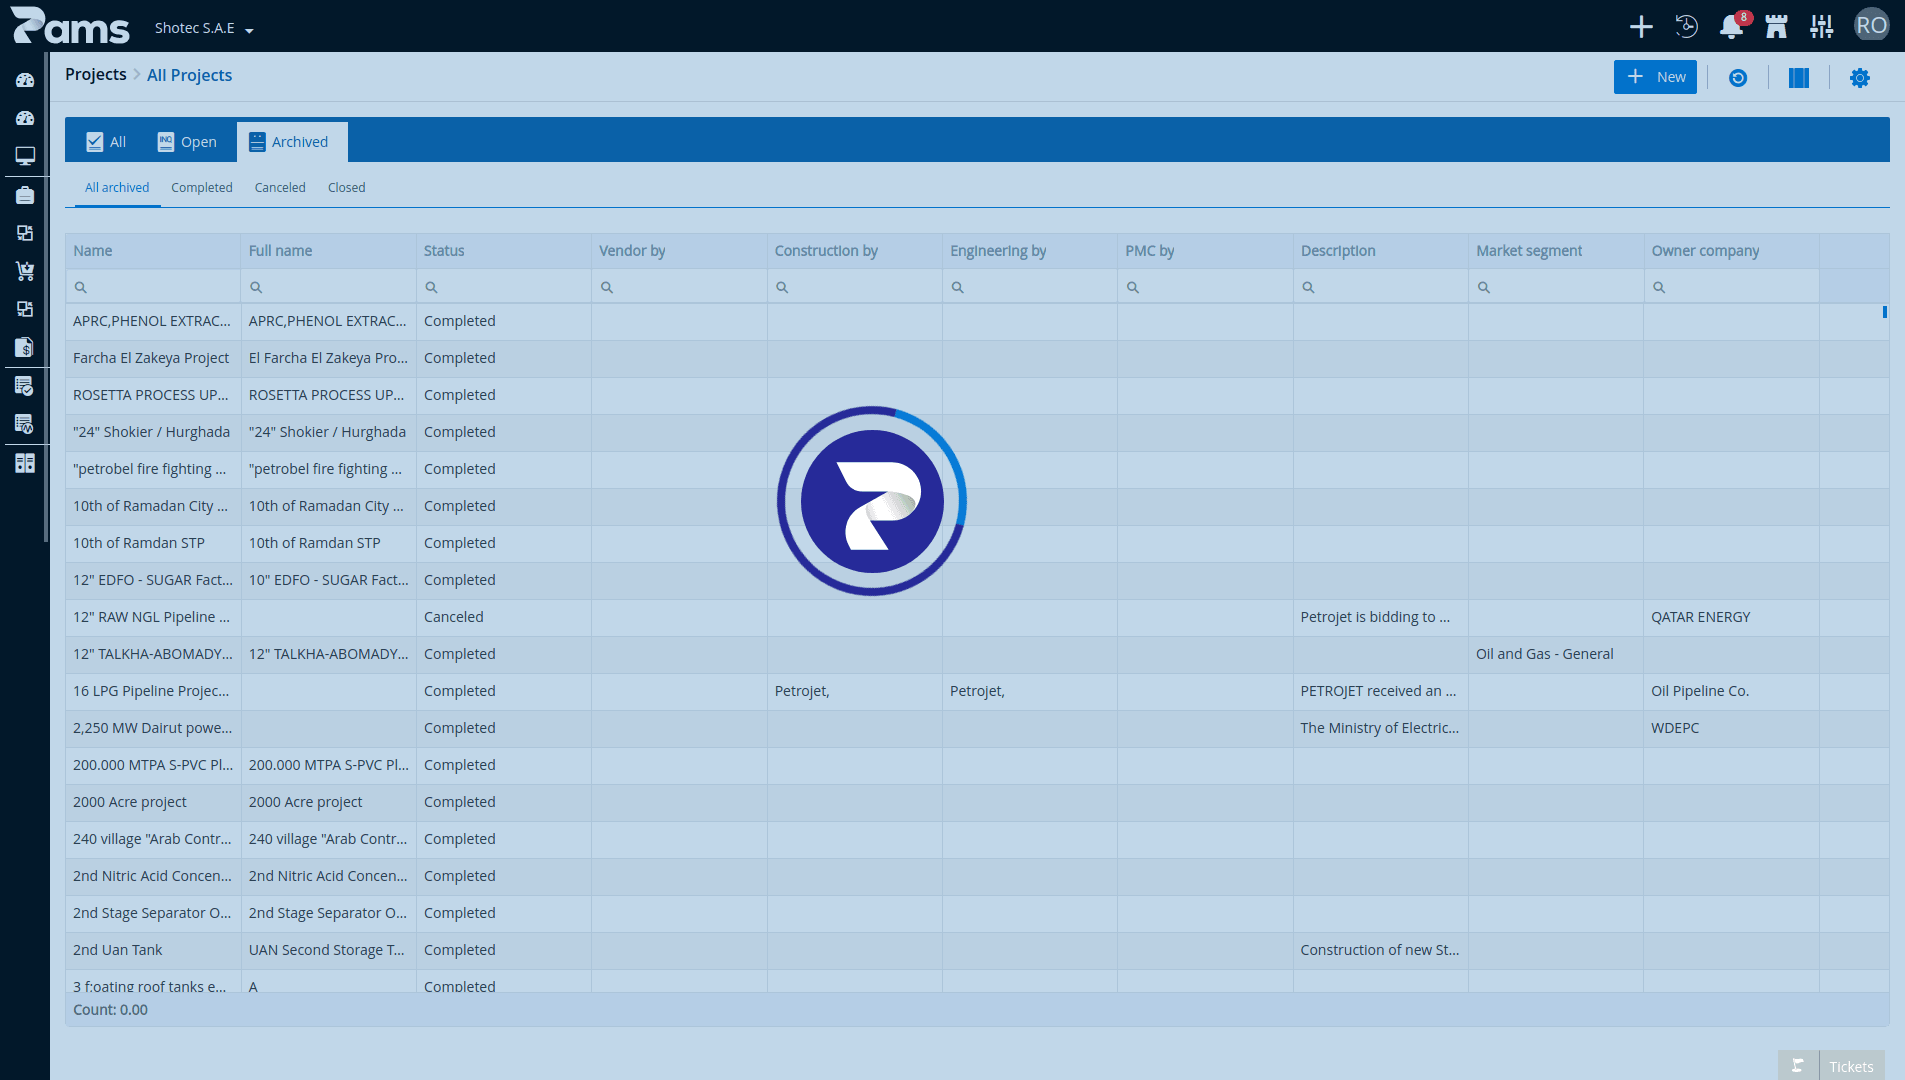
Task: Open the shopping cart sidebar icon
Action: pyautogui.click(x=25, y=271)
